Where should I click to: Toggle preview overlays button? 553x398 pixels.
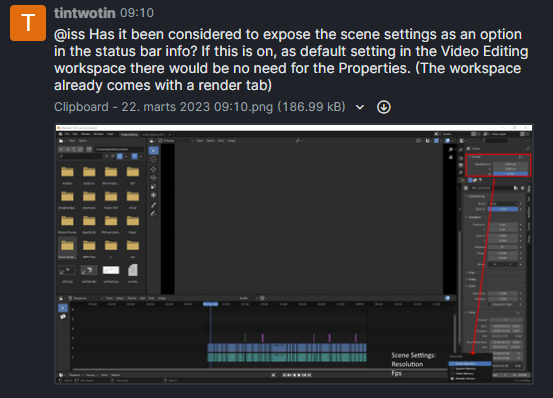(x=447, y=141)
